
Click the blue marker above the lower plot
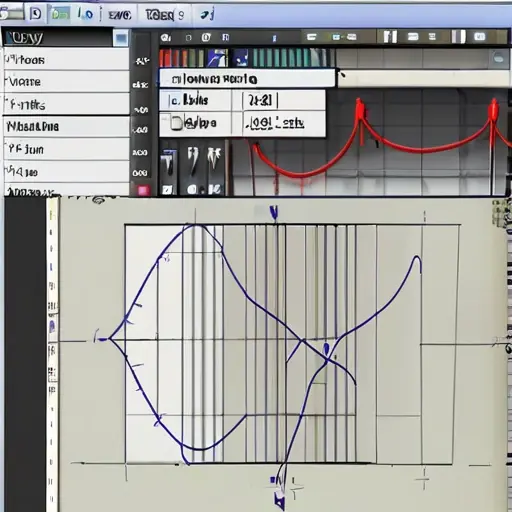click(x=274, y=212)
